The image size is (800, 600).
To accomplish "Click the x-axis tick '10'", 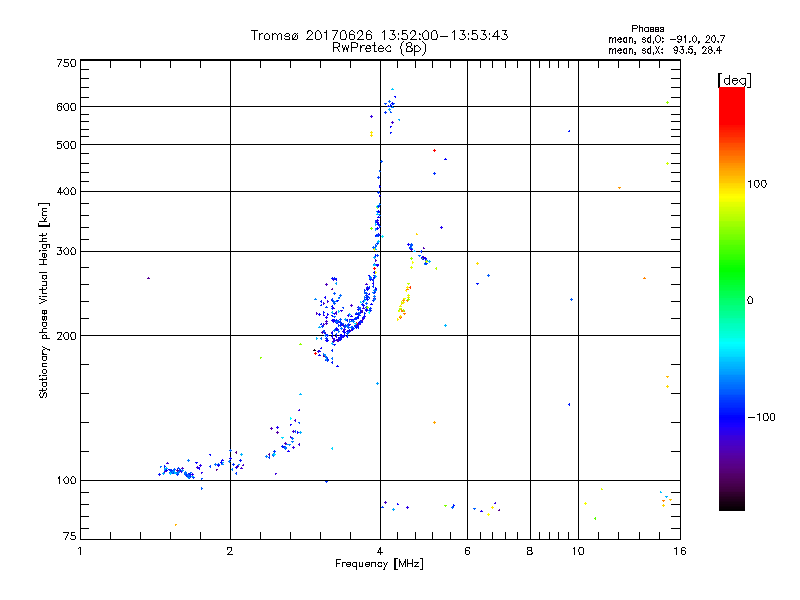I will pyautogui.click(x=578, y=551).
